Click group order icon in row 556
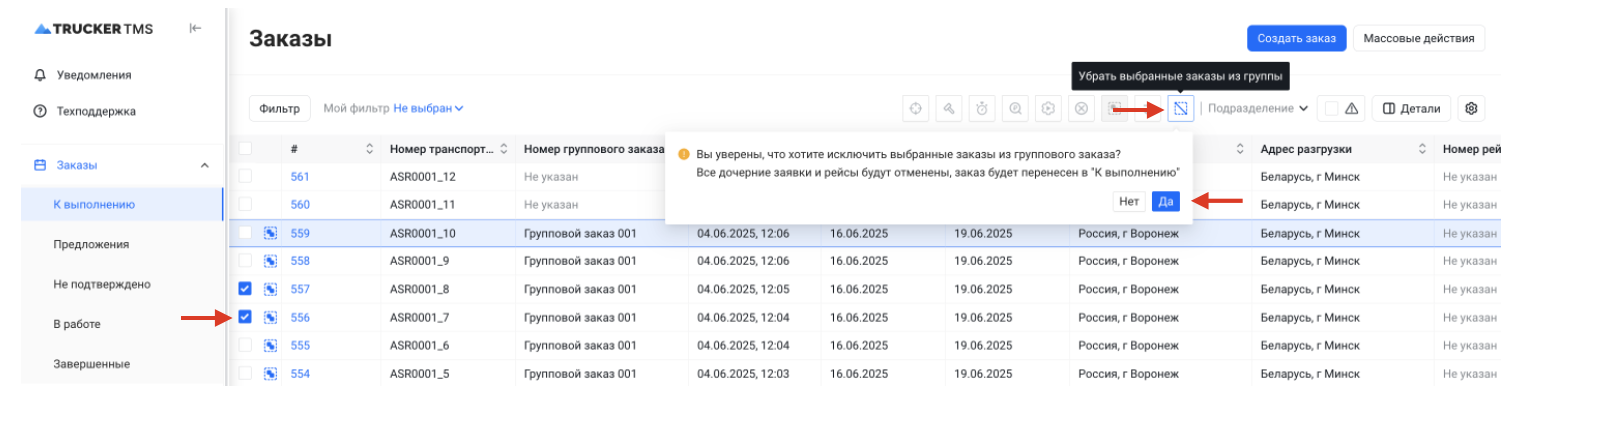Screen dimensions: 1606x424 (x=270, y=317)
